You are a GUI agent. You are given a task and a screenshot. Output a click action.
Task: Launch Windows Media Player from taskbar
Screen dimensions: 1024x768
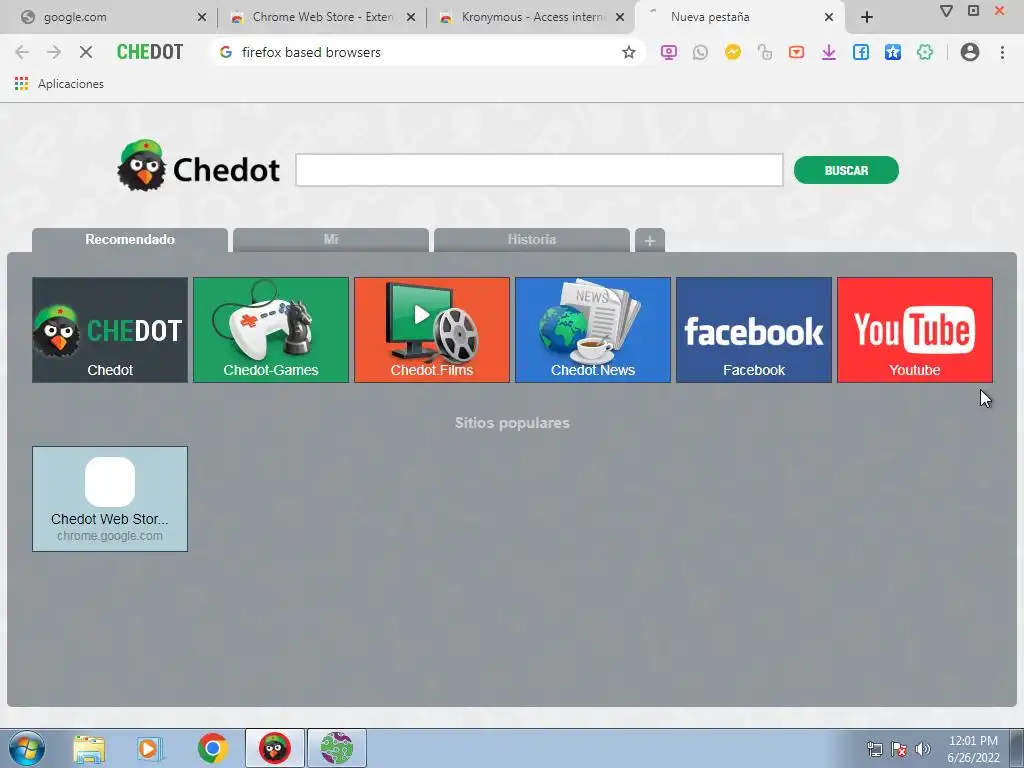pos(150,748)
